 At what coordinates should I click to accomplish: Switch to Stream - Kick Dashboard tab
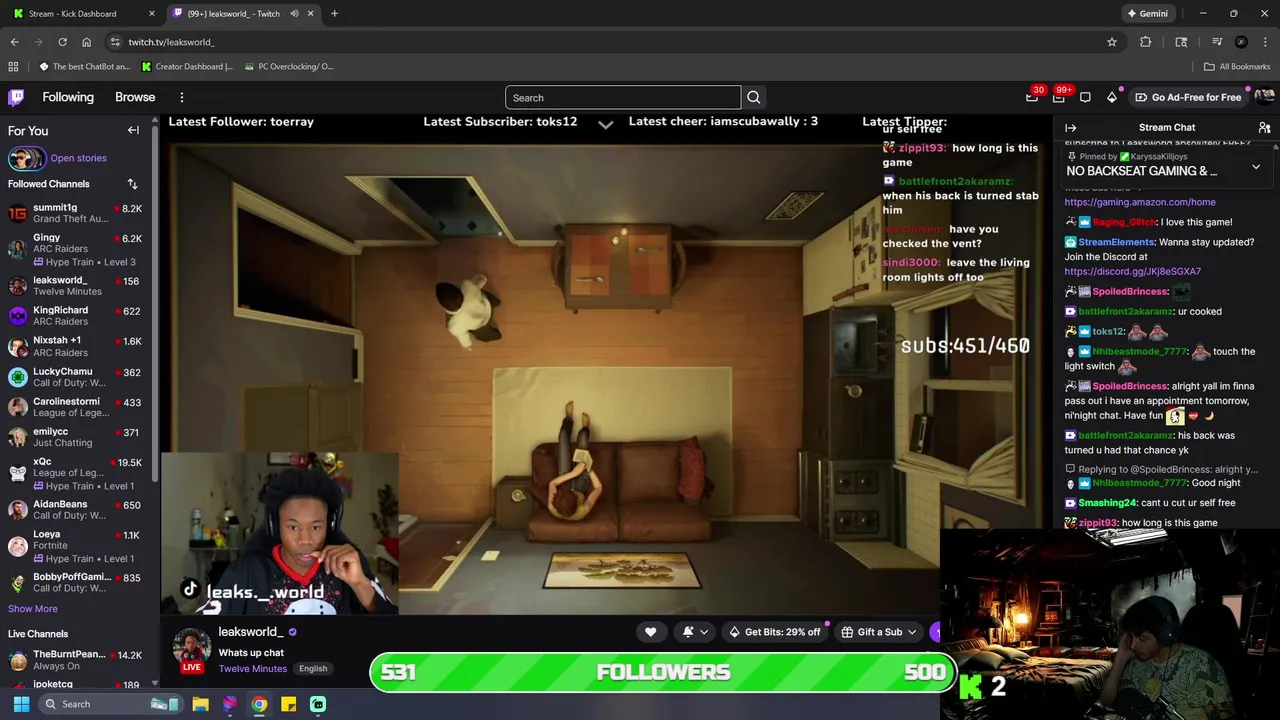point(82,14)
